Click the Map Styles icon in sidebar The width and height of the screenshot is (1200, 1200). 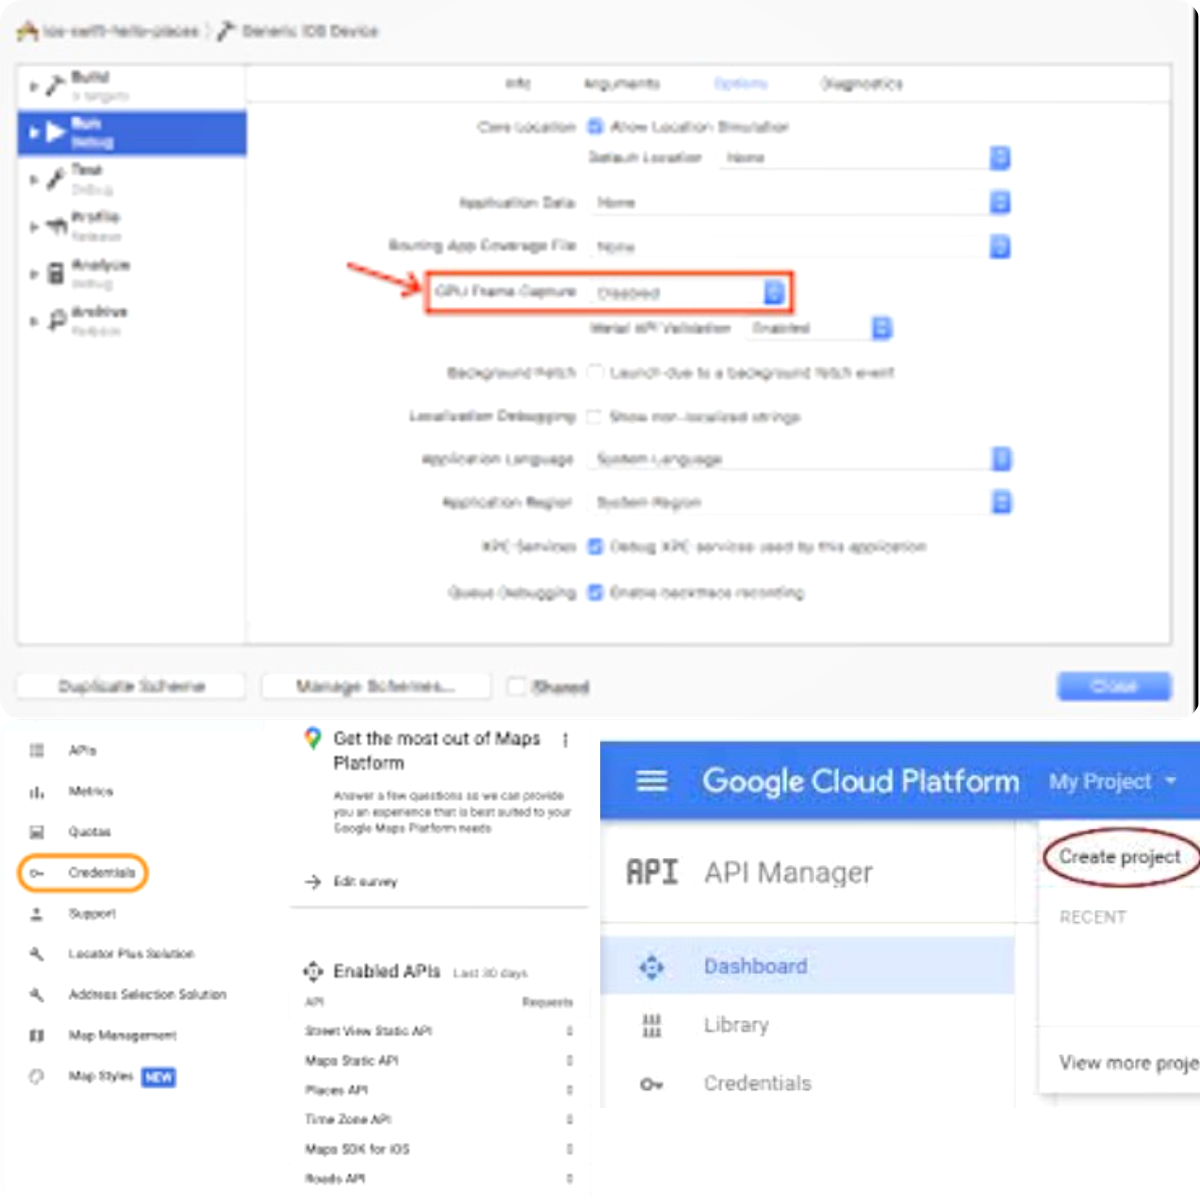pos(37,1077)
